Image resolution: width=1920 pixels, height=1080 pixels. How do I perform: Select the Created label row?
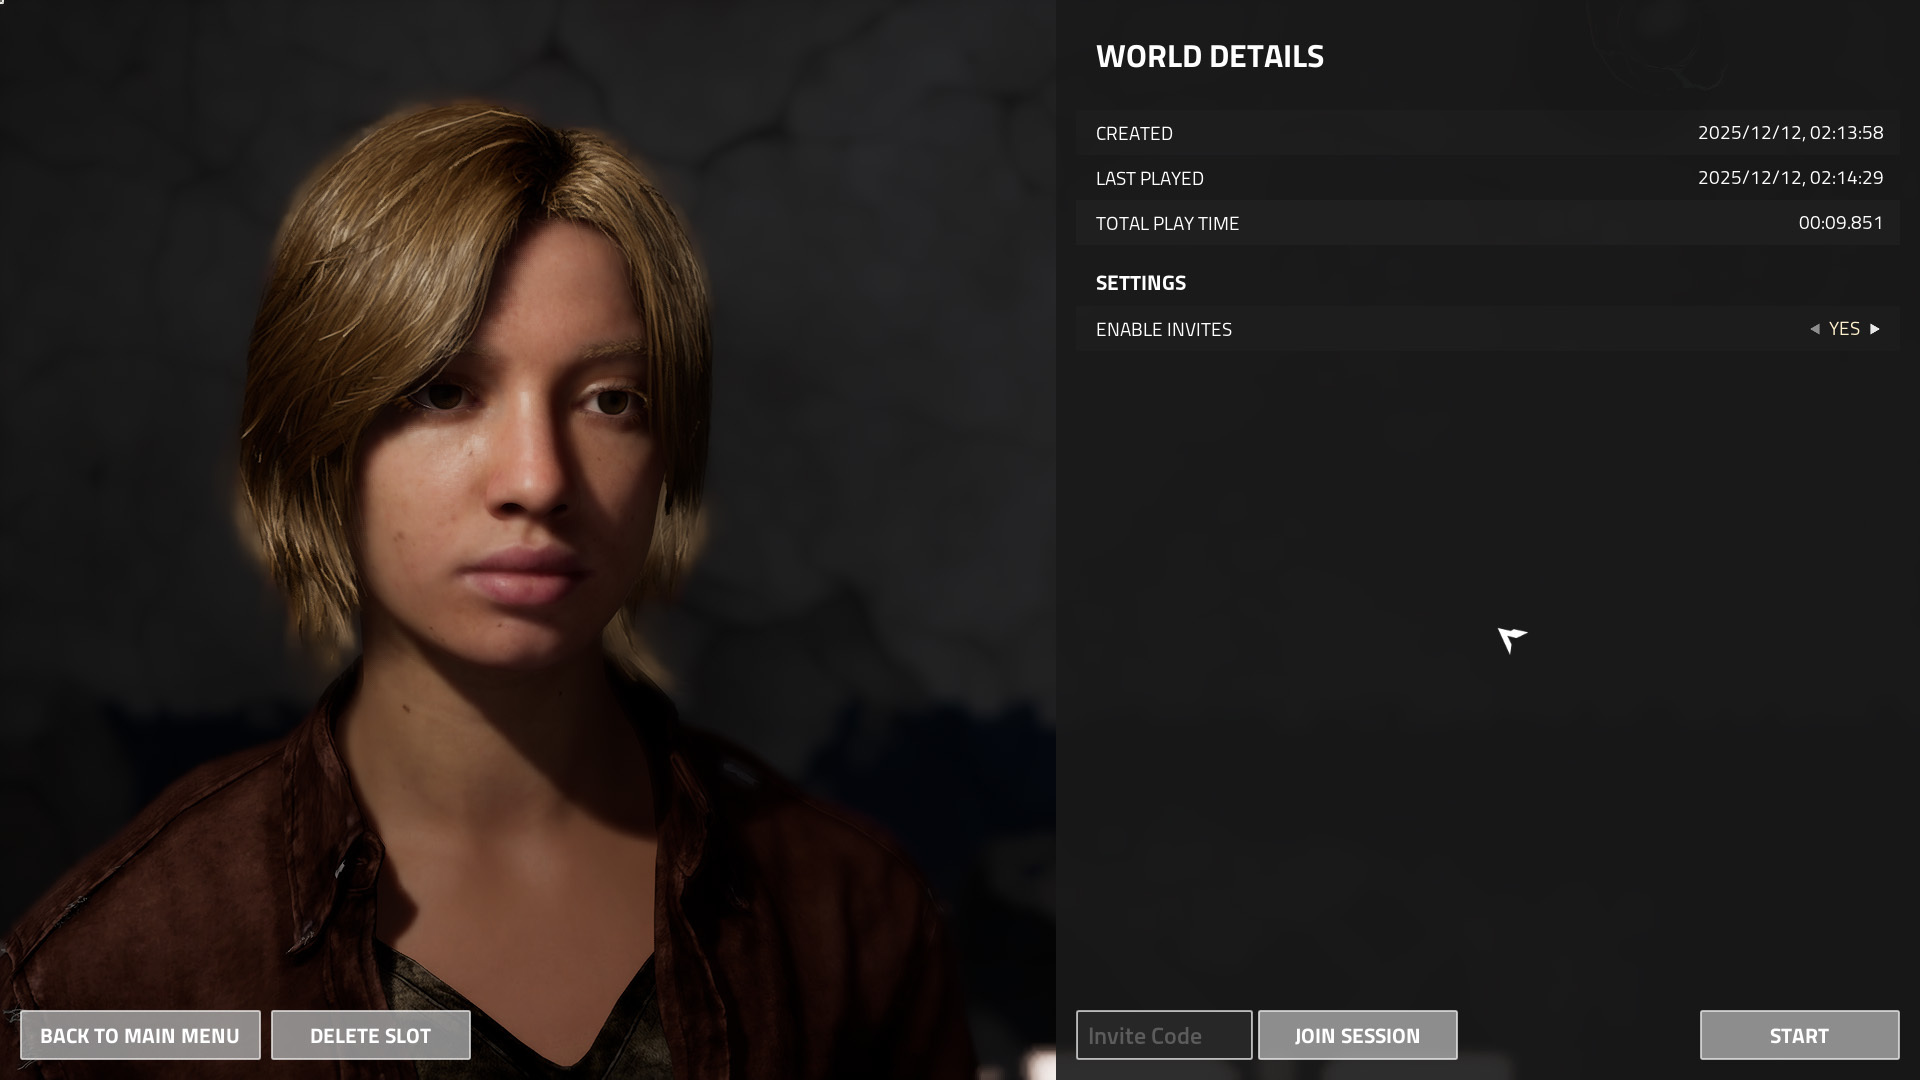point(1134,134)
